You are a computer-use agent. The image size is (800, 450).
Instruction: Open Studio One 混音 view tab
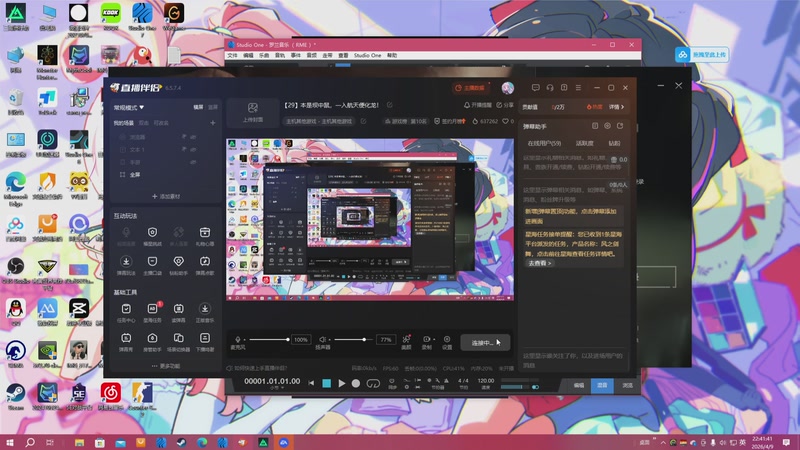(x=602, y=386)
